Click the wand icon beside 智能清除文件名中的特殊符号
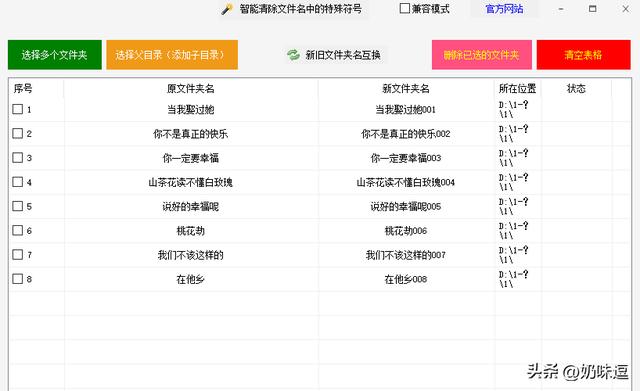640x391 pixels. [227, 9]
